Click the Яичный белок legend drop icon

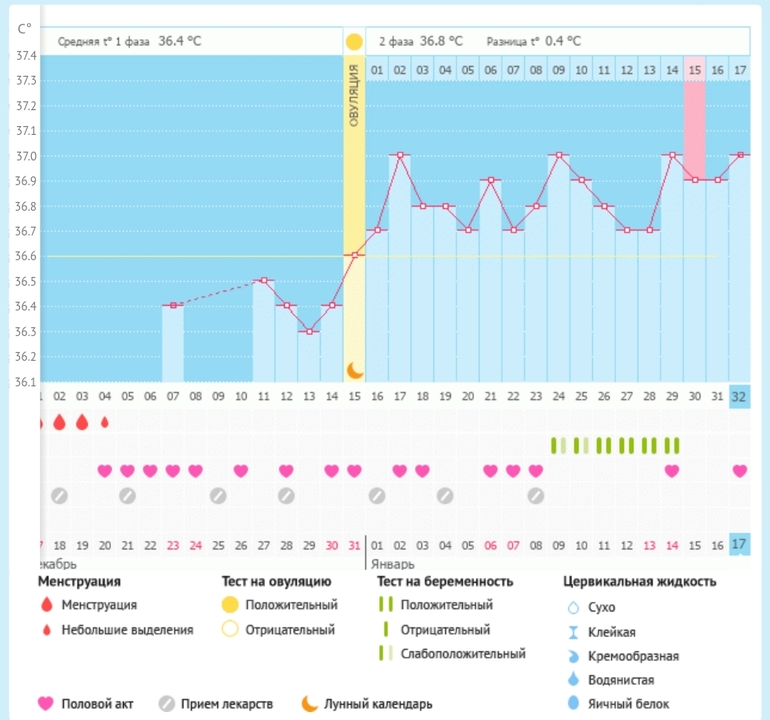click(573, 704)
